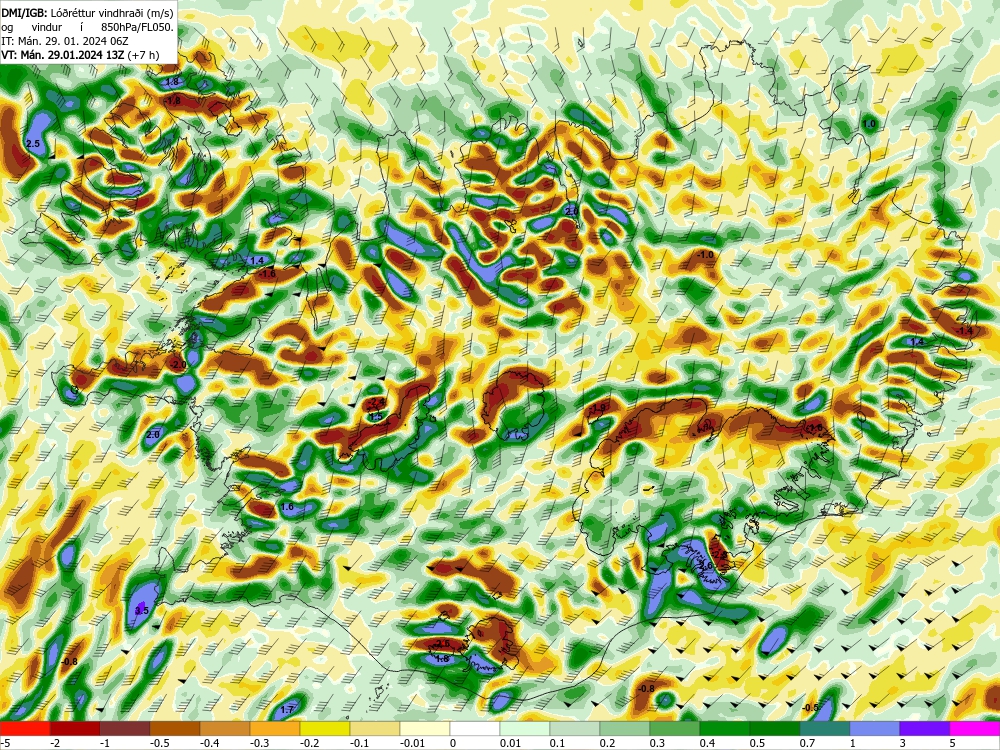The image size is (1000, 750).
Task: Click the legend value label 0.4
Action: point(707,743)
